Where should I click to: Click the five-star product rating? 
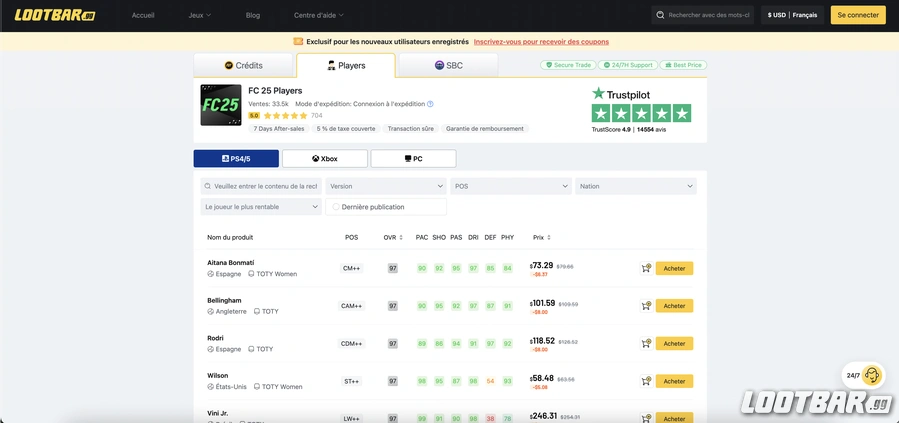[x=286, y=116]
